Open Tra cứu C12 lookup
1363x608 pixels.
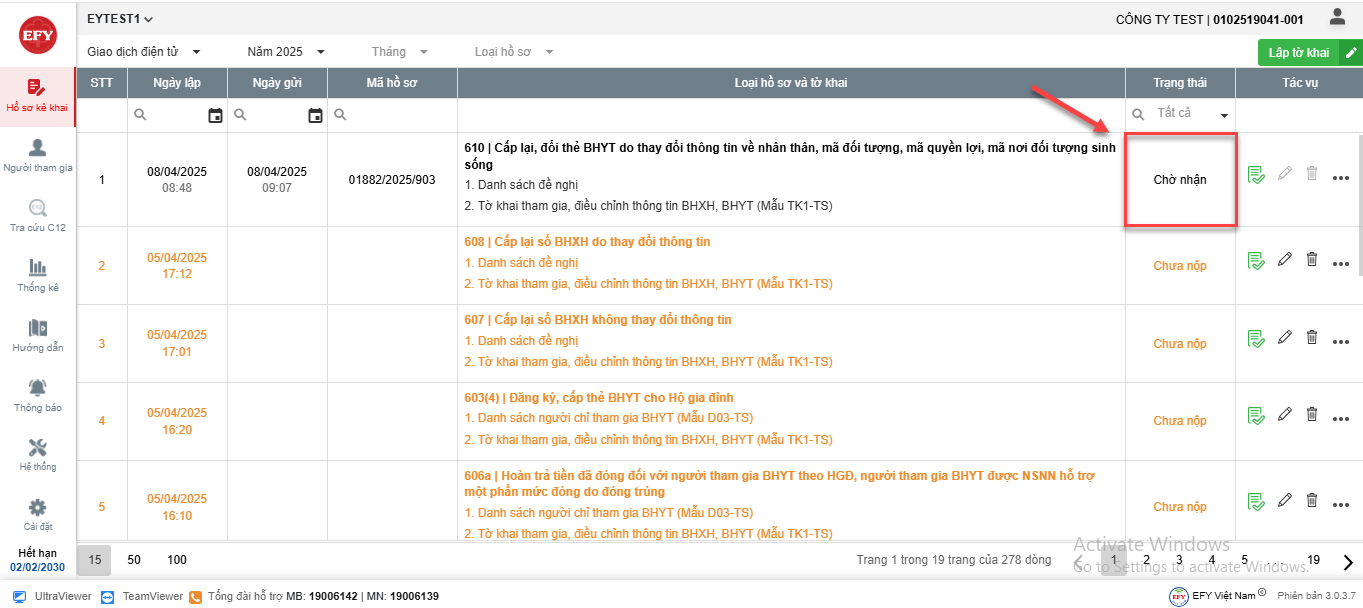(x=37, y=216)
